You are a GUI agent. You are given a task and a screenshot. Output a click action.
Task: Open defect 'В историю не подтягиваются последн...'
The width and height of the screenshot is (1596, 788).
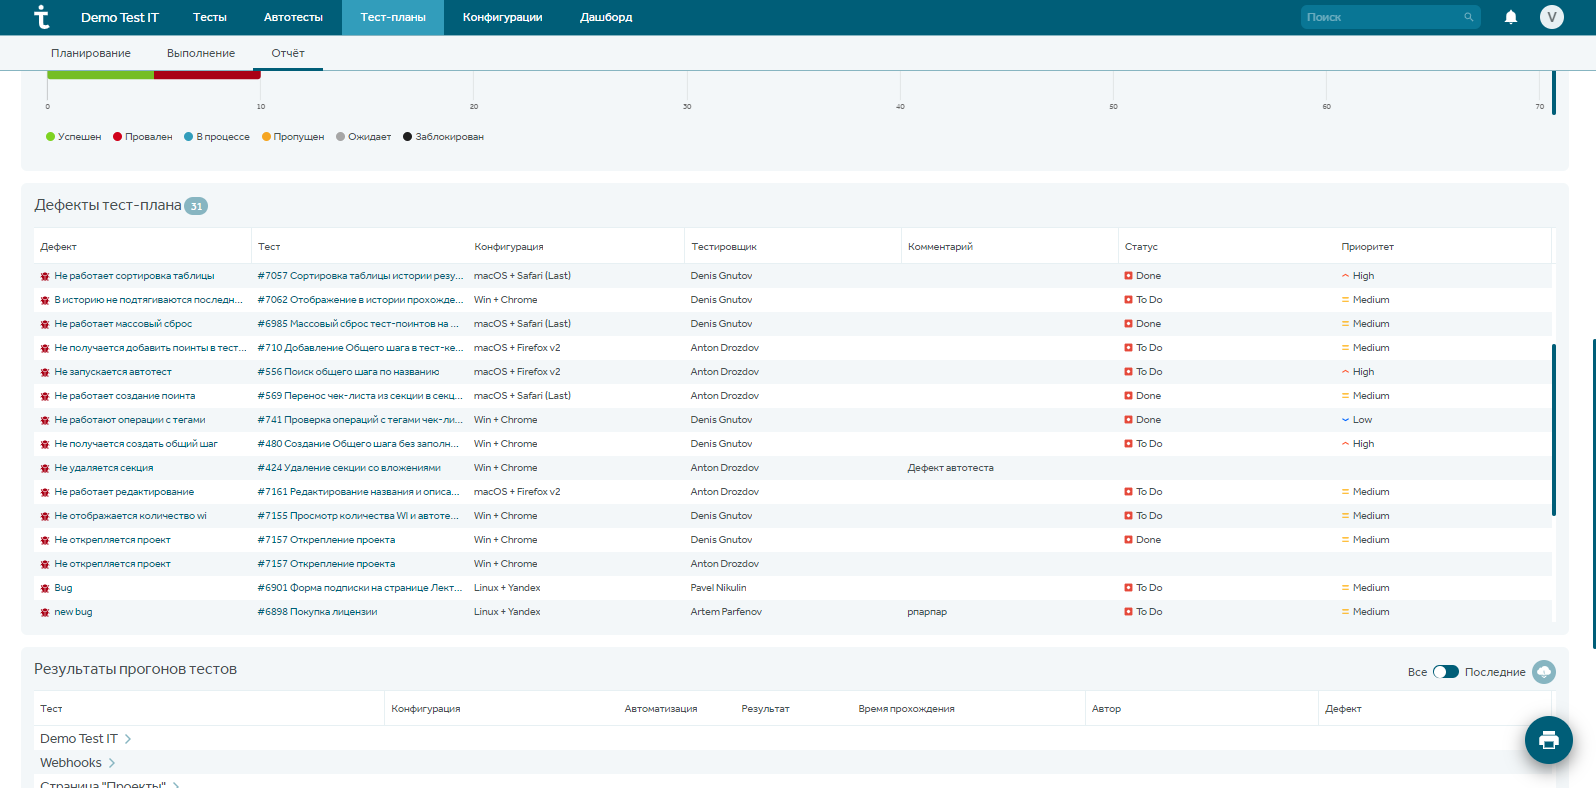tap(148, 300)
